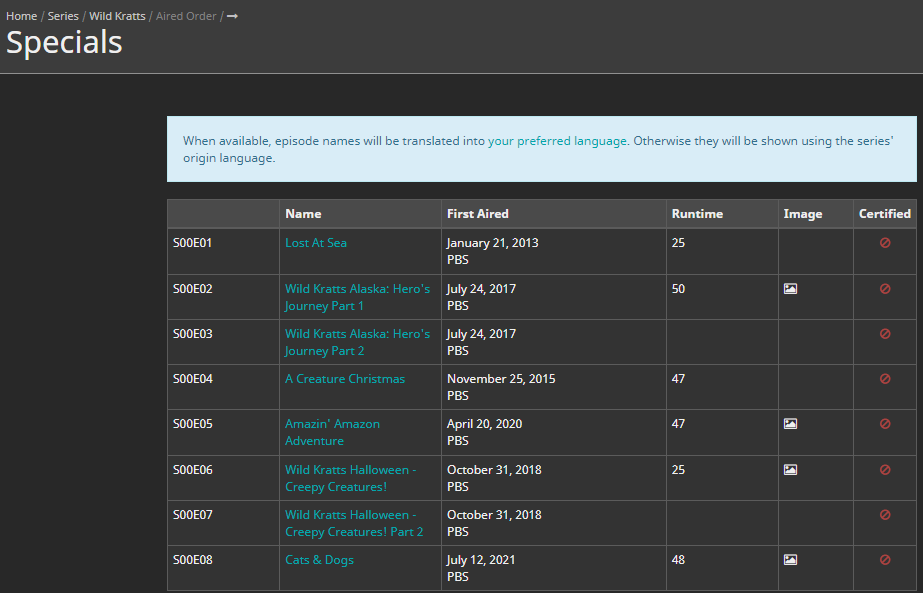Click not-certified icon in Lost At Sea row
Screen dimensions: 923x593
click(885, 243)
